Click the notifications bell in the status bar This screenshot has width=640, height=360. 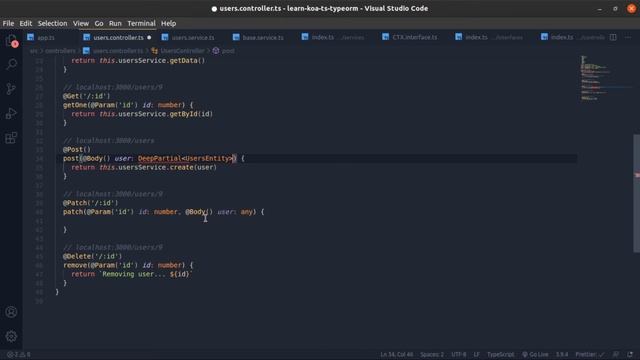coord(630,354)
